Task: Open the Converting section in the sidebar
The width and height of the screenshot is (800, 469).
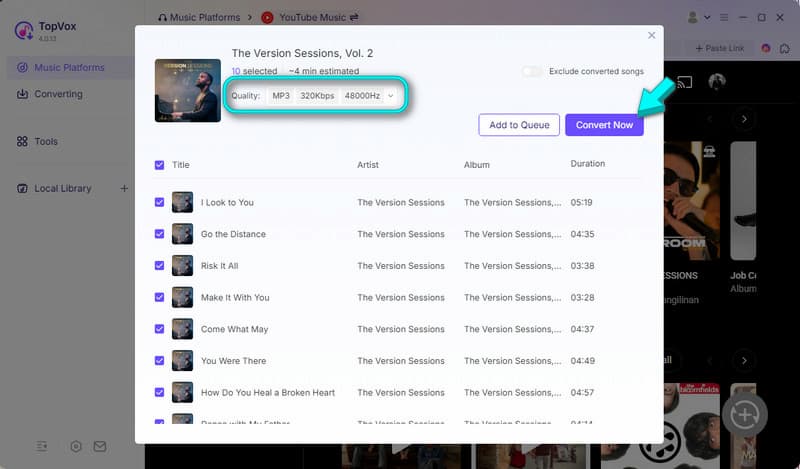Action: 58,94
